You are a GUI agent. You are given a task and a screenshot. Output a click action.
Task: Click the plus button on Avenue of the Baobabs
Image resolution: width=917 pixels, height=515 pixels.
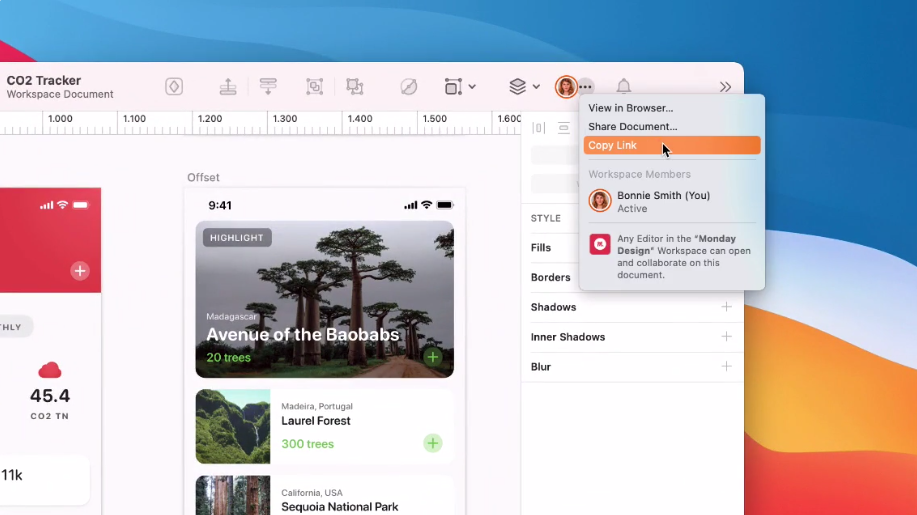coord(433,357)
